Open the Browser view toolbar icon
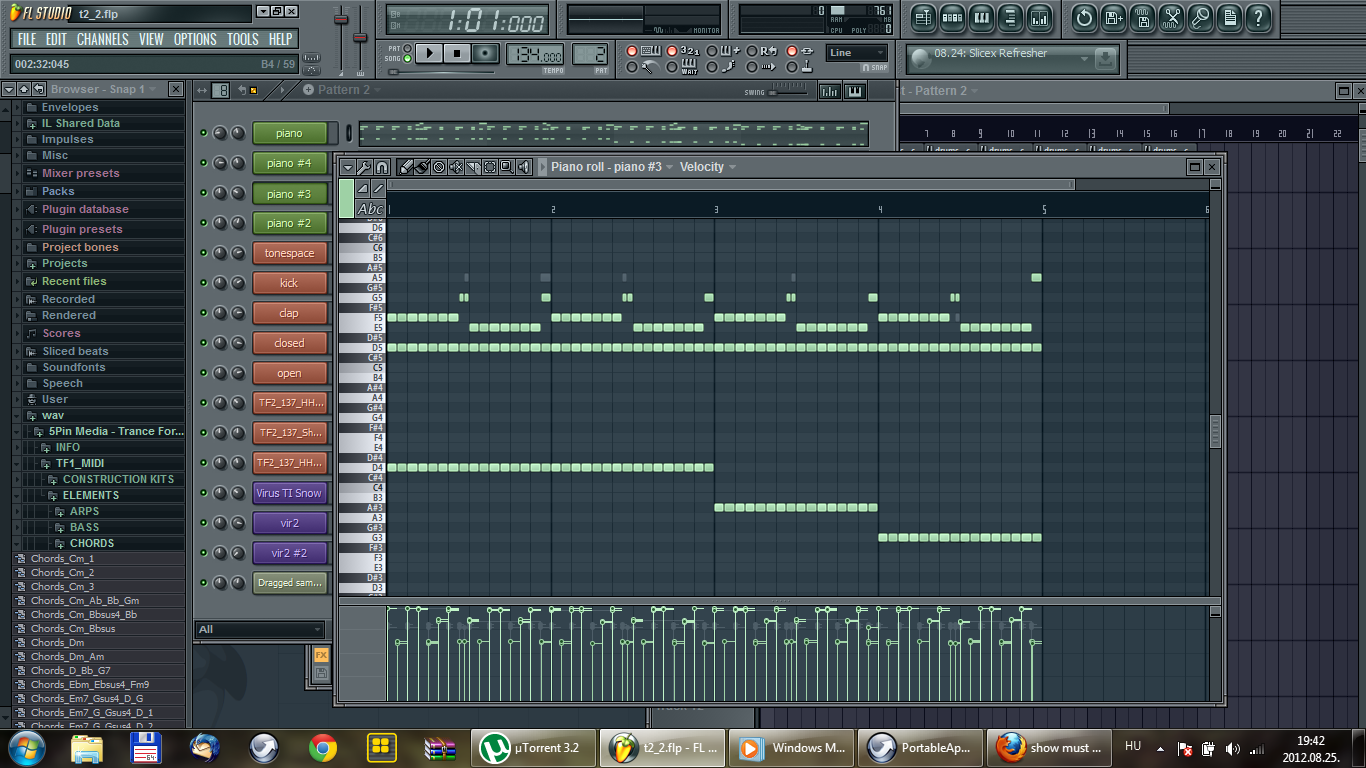 point(1010,17)
